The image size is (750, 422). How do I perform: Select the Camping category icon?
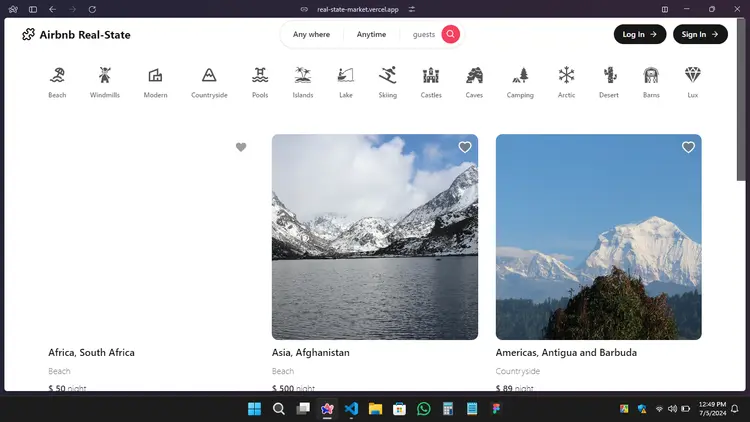click(x=520, y=75)
